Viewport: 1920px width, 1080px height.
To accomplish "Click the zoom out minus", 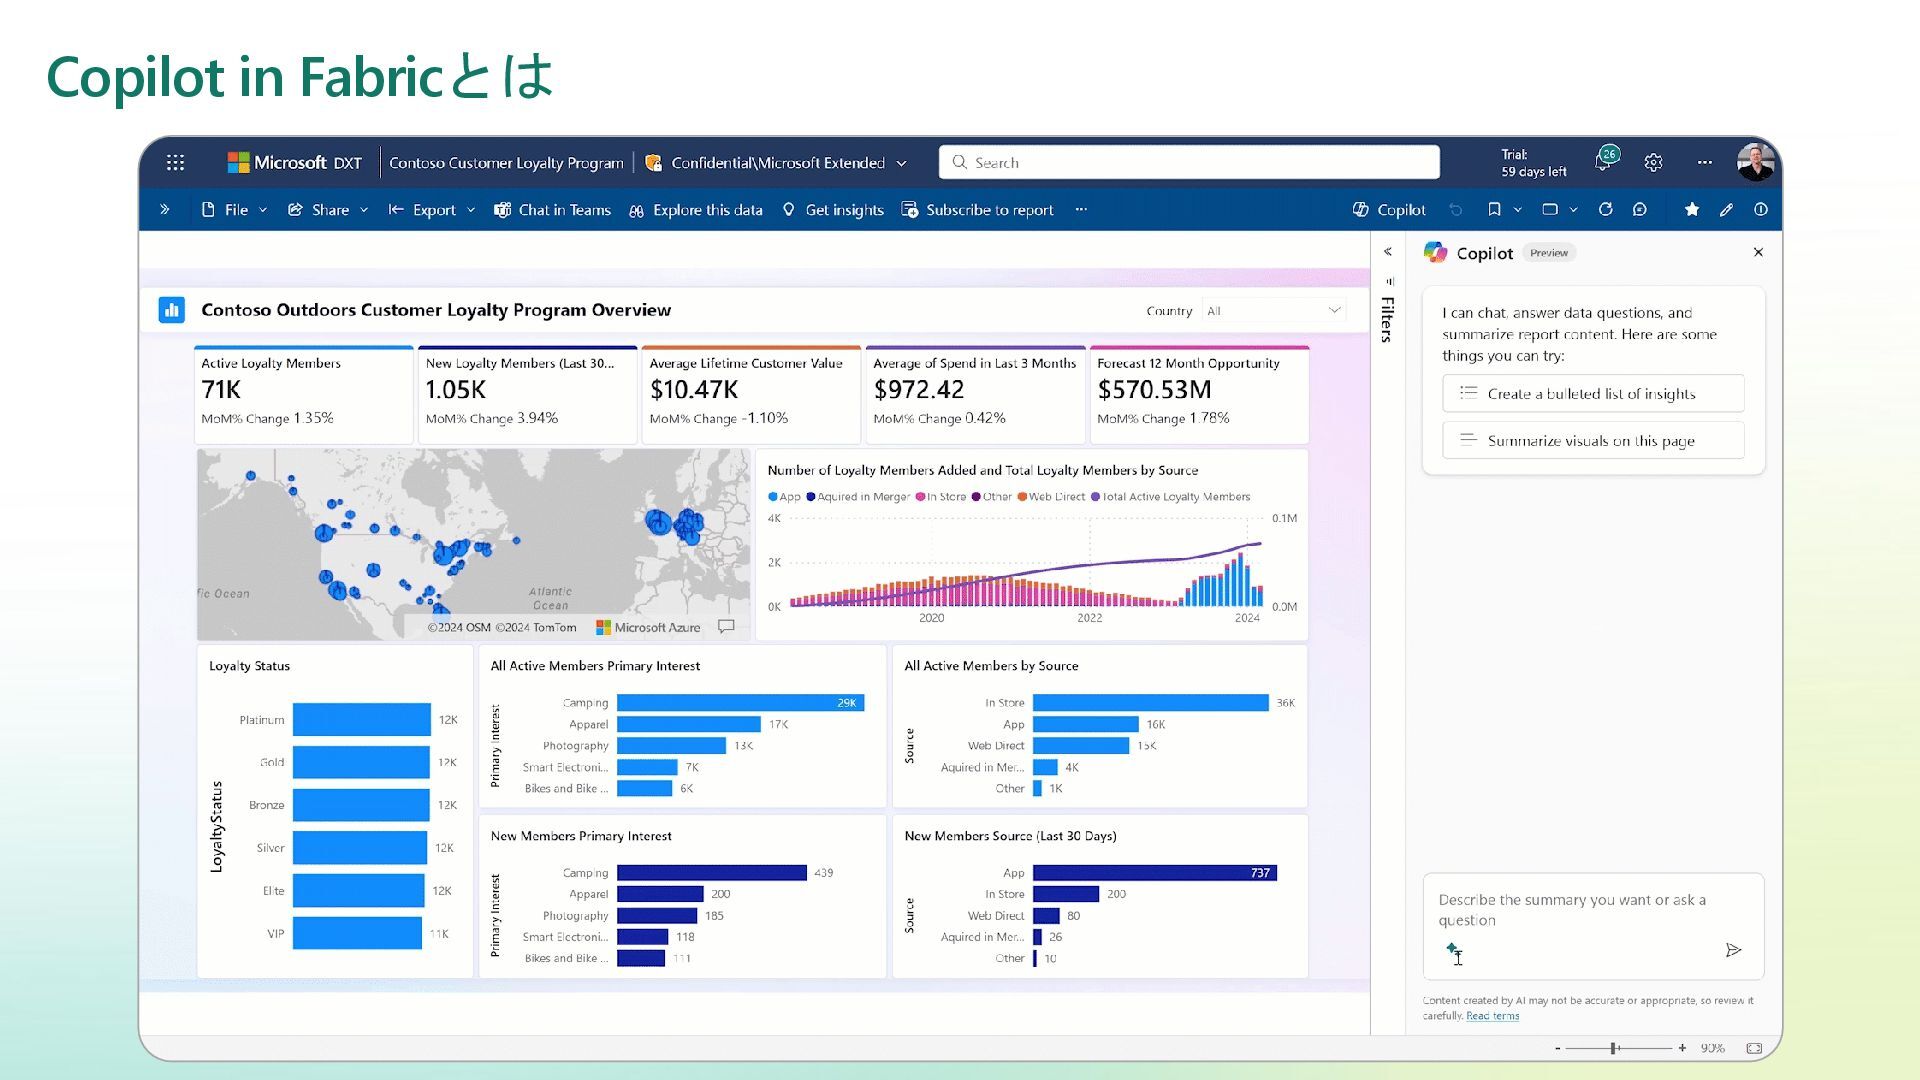I will coord(1557,1048).
